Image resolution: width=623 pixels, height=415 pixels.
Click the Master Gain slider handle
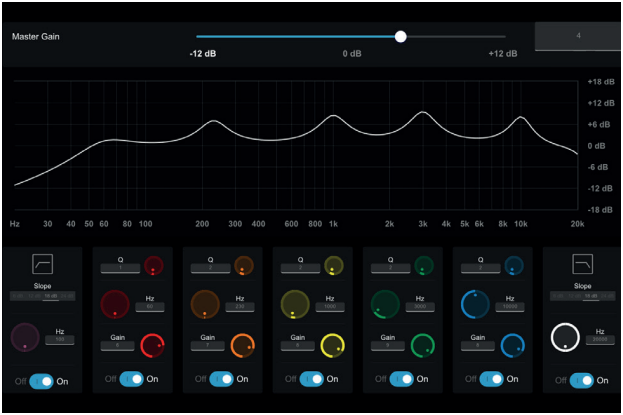pyautogui.click(x=401, y=36)
